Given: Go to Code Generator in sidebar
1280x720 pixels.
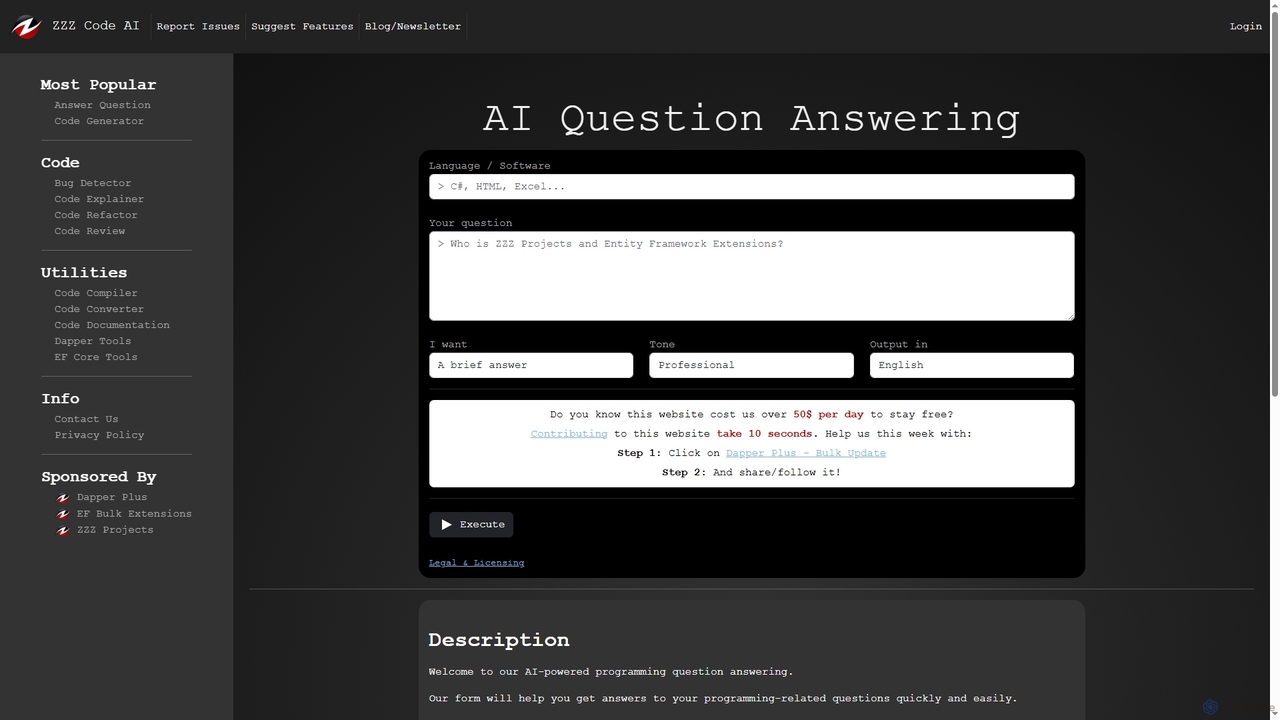Looking at the screenshot, I should click(99, 121).
